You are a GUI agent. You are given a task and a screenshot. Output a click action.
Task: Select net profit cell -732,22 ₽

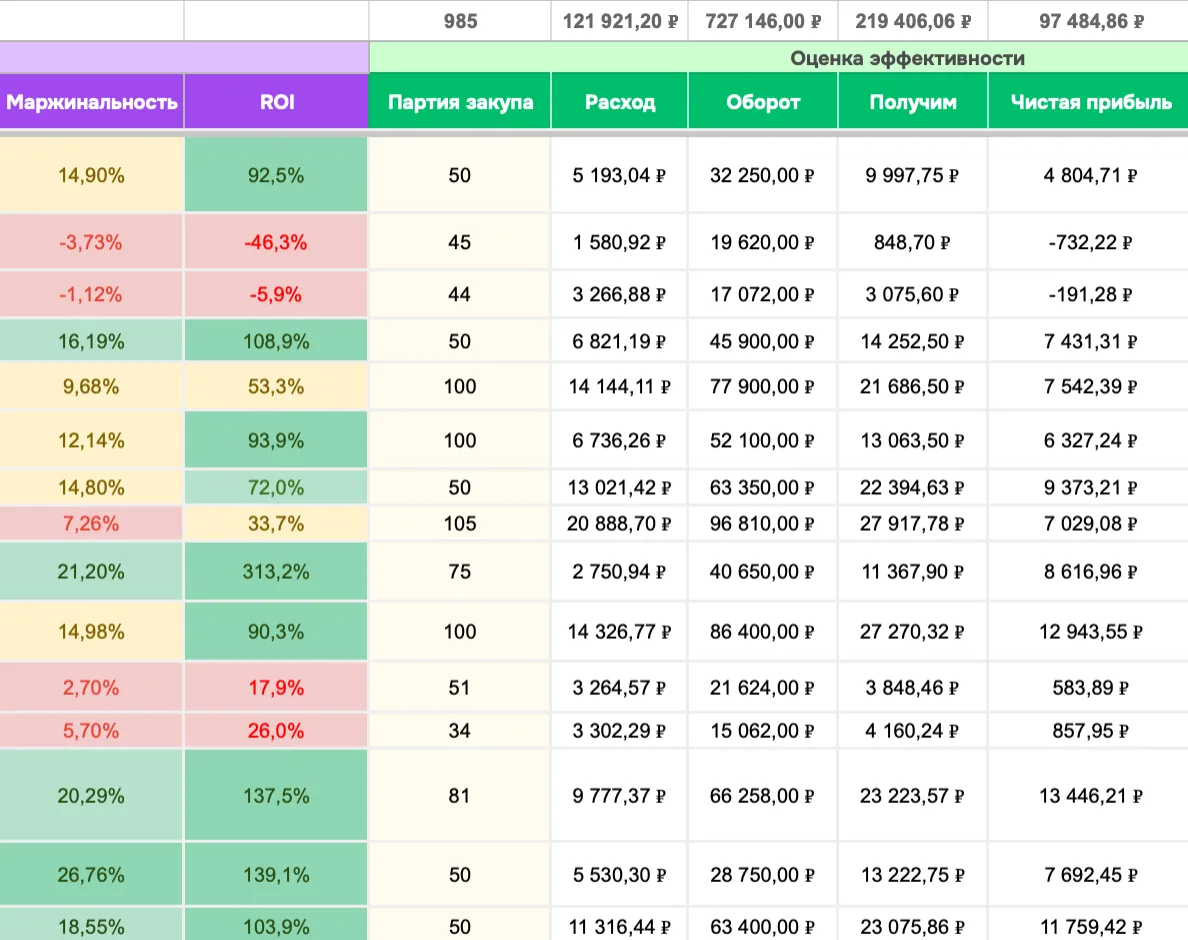click(1089, 242)
